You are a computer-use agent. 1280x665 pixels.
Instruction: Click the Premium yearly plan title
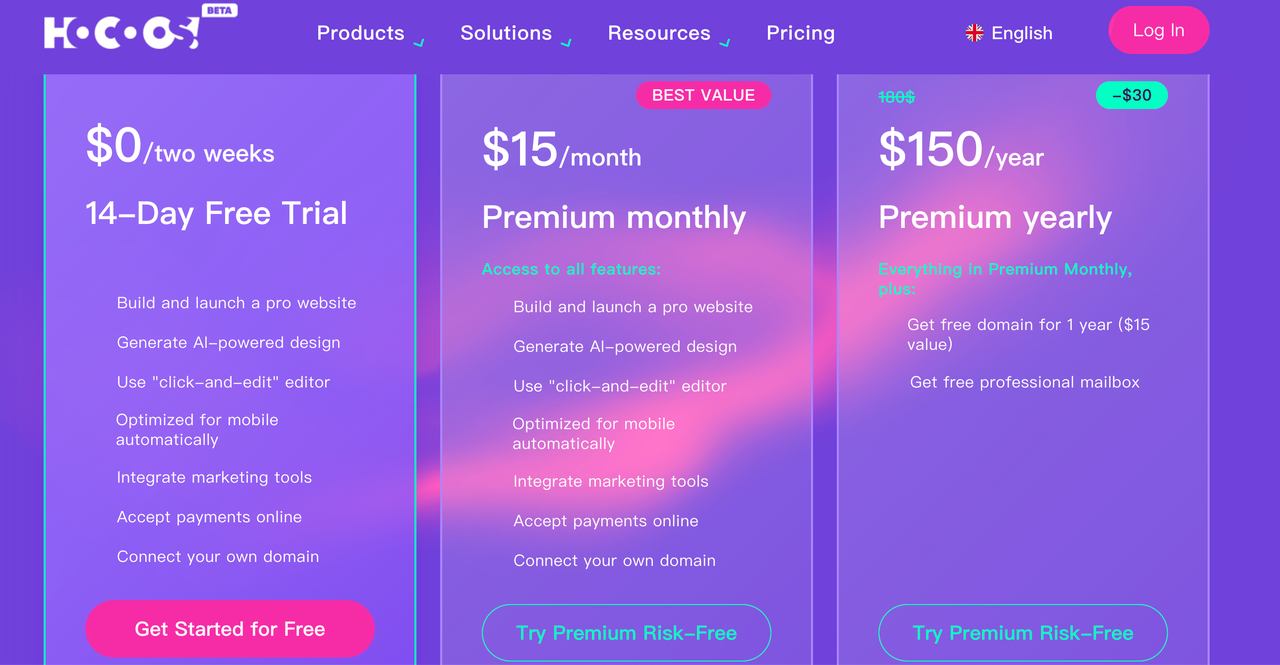tap(995, 217)
